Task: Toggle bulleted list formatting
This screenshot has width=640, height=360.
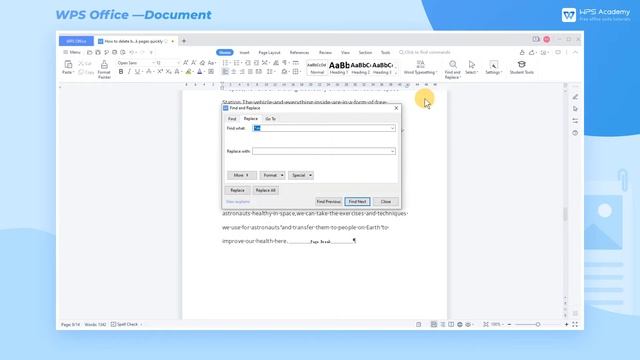Action: tap(225, 63)
